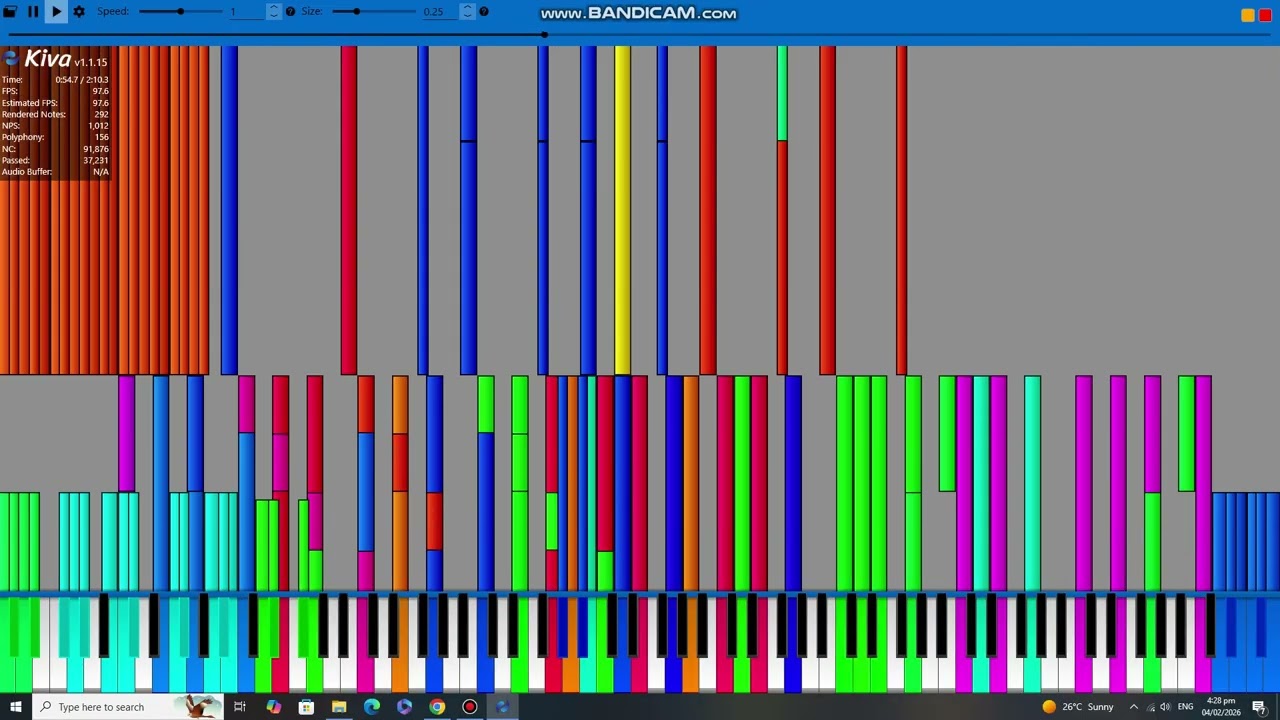Open a MIDI file with the folder icon

pos(10,11)
